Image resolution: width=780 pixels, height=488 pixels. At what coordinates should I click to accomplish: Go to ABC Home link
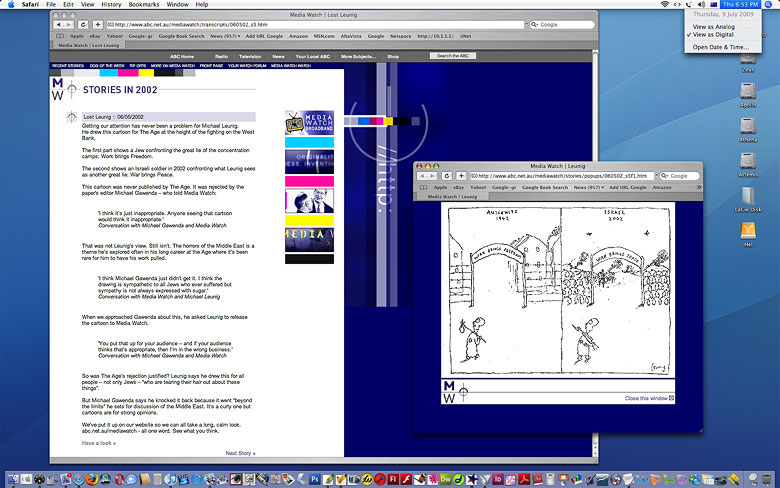182,56
